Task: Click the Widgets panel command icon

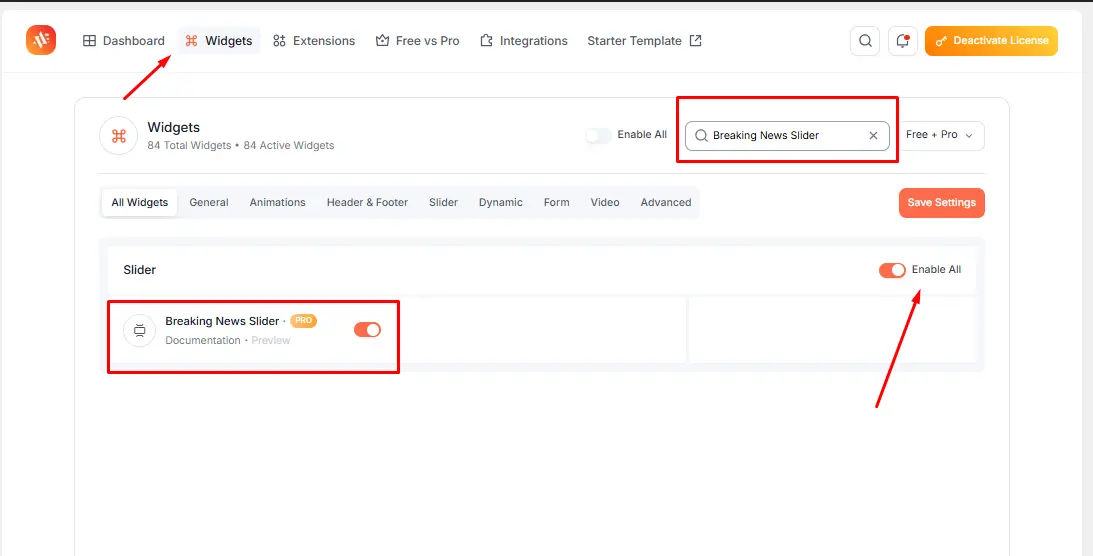Action: coord(119,136)
